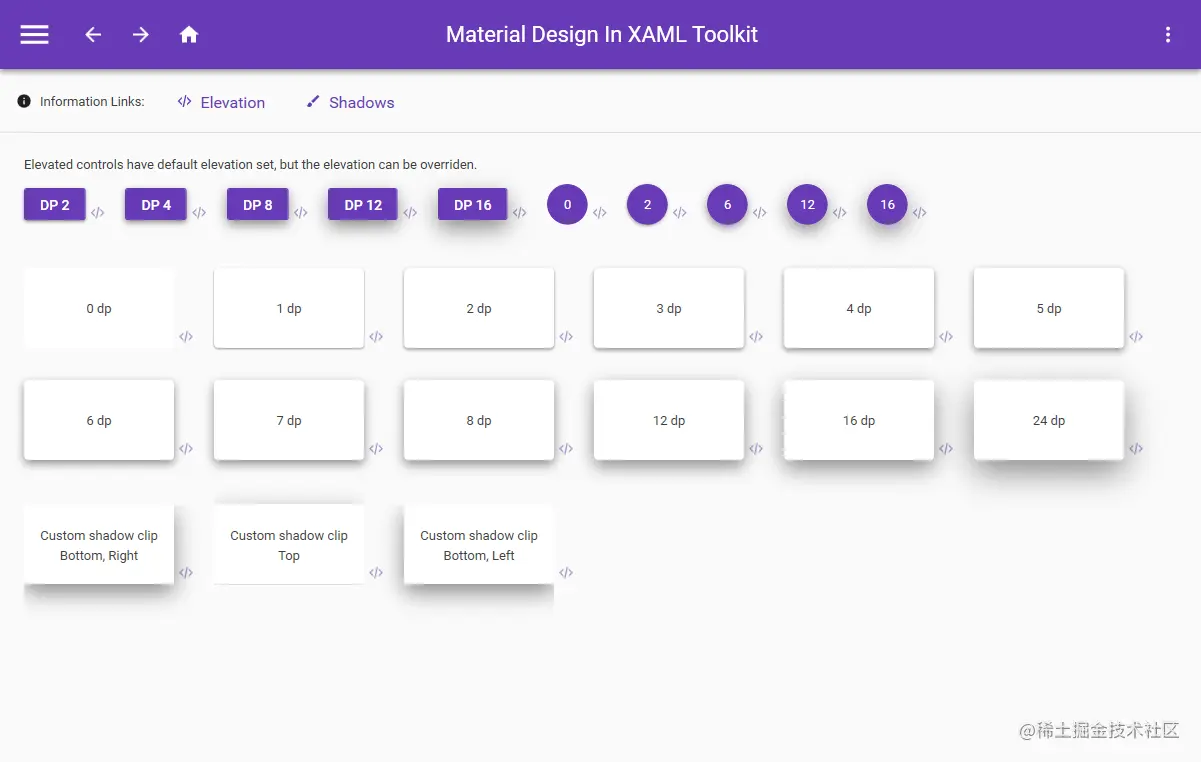Select the 5 dp card
Image resolution: width=1201 pixels, height=762 pixels.
(1049, 308)
